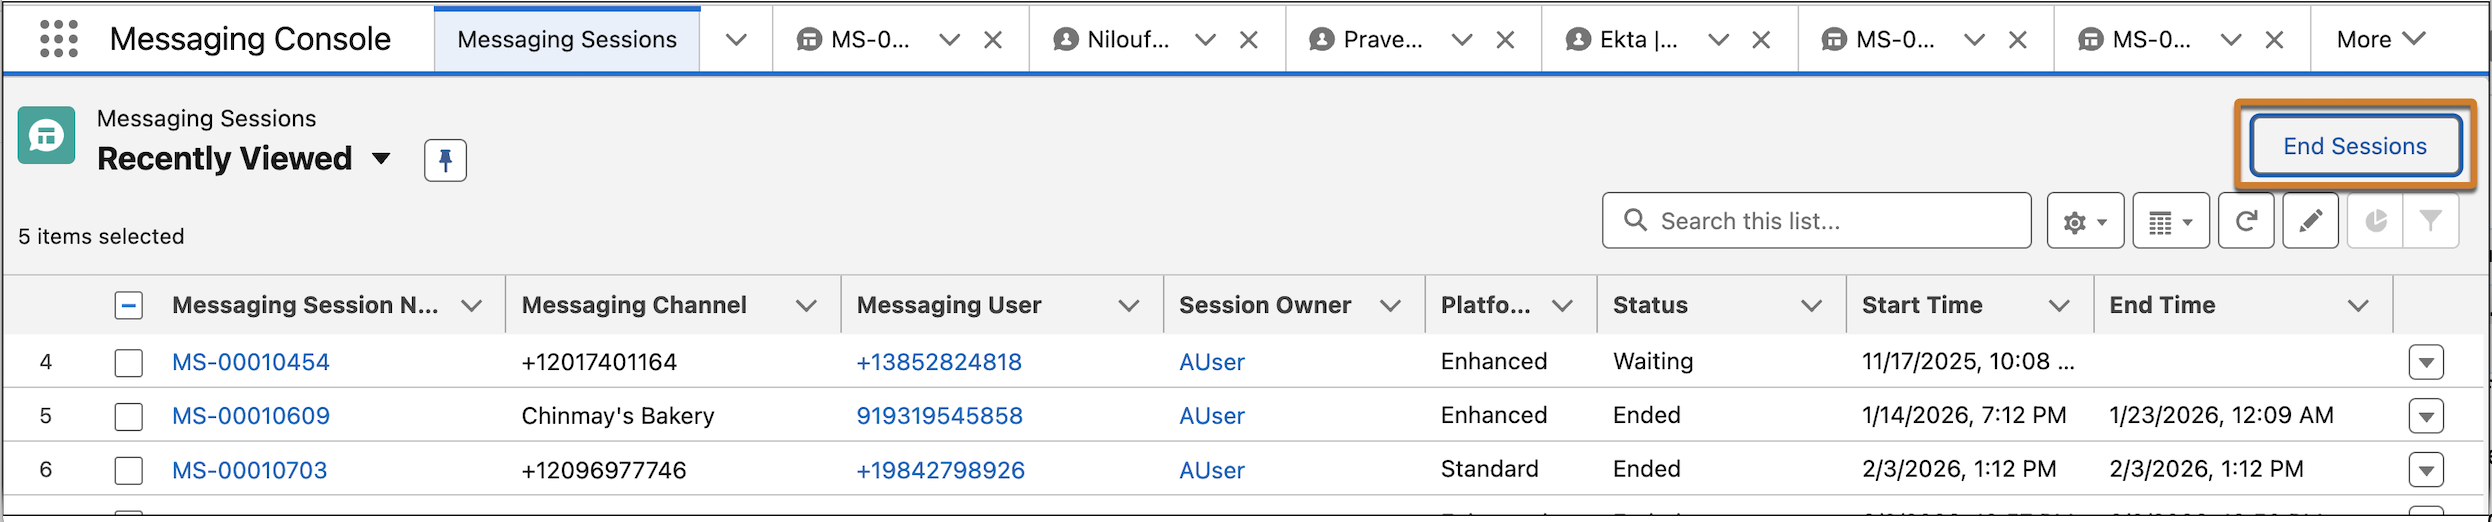This screenshot has height=522, width=2492.
Task: Open AUser owner in MS-00010454 row
Action: [x=1212, y=362]
